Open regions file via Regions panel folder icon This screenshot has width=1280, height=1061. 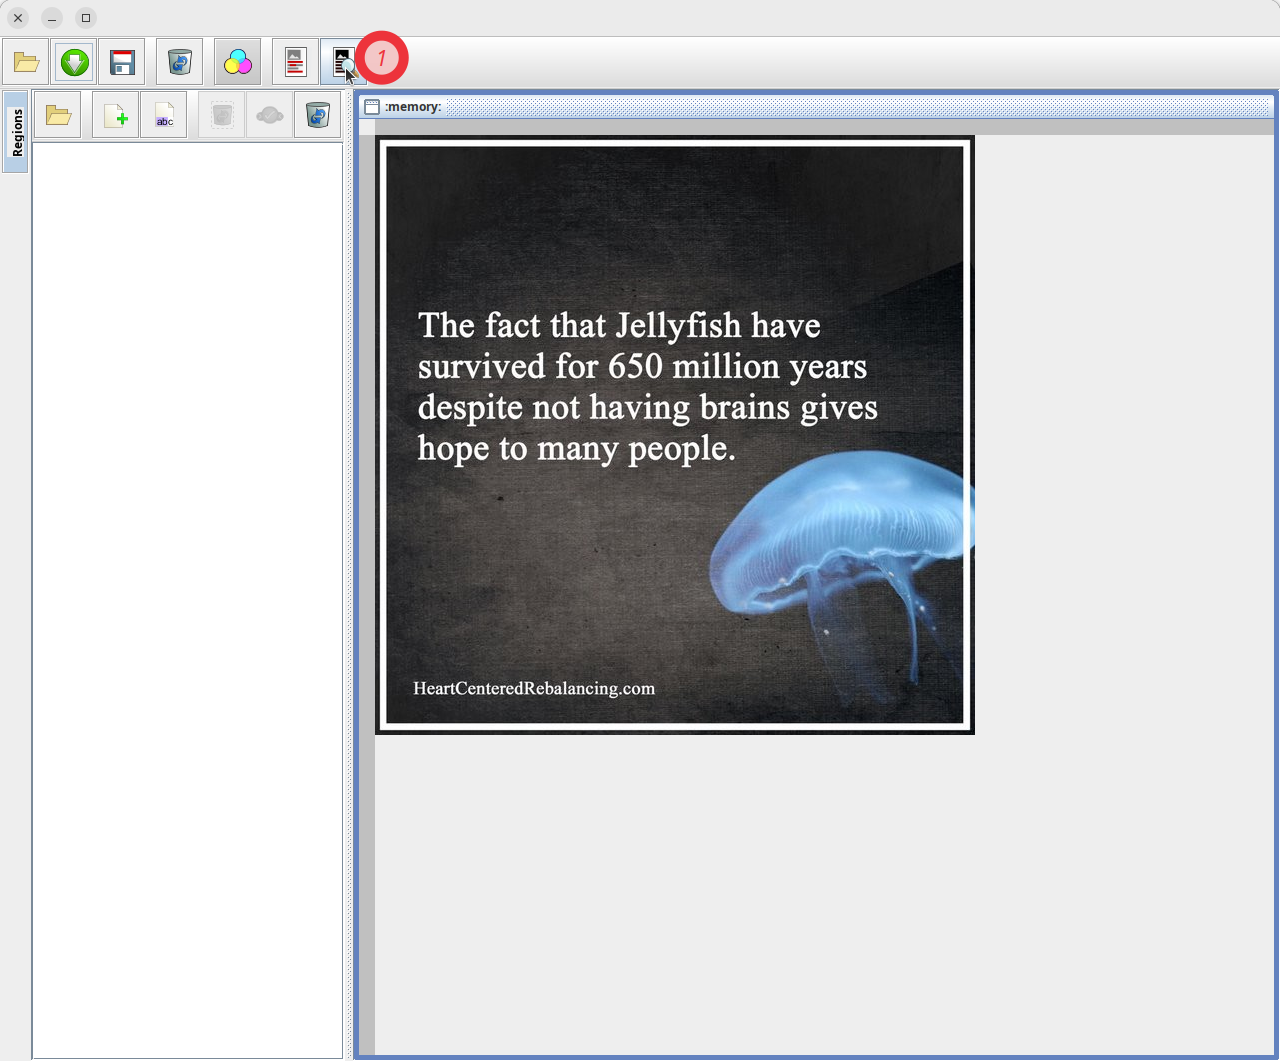pyautogui.click(x=58, y=115)
